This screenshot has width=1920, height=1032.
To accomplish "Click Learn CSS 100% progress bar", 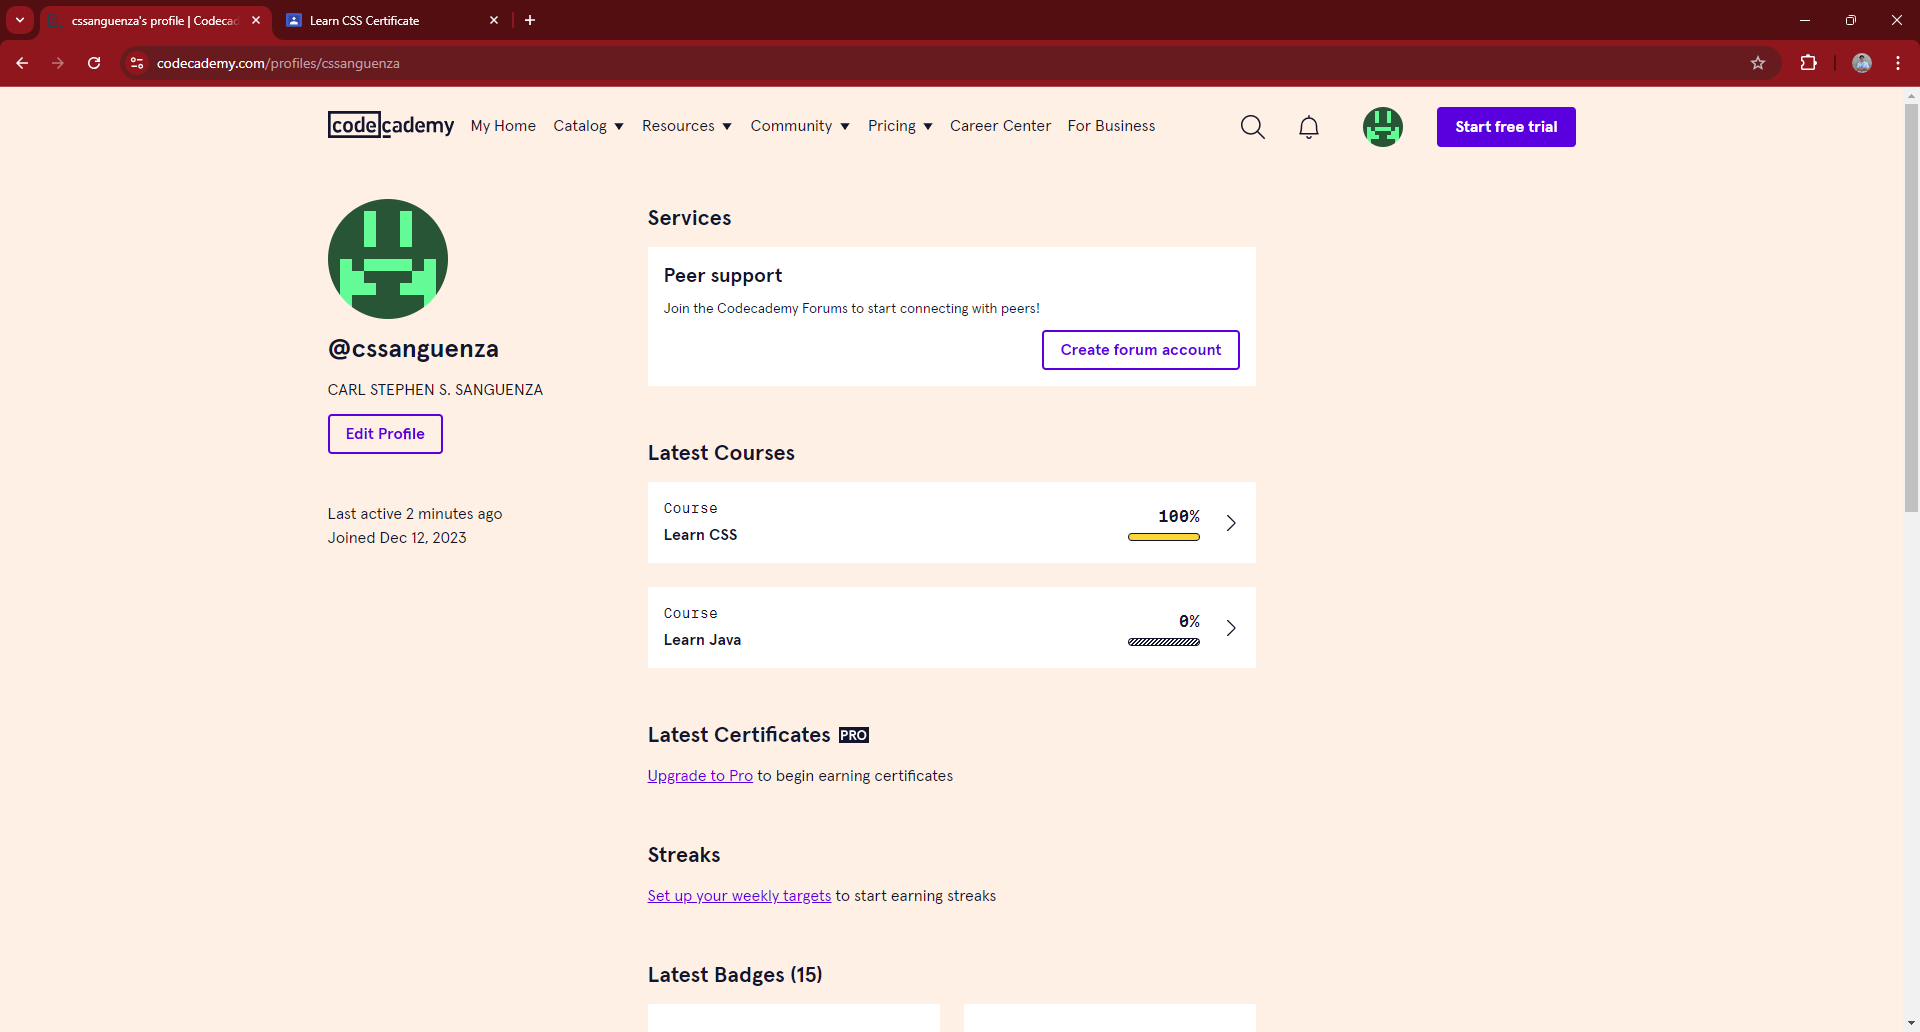I will click(x=1164, y=537).
